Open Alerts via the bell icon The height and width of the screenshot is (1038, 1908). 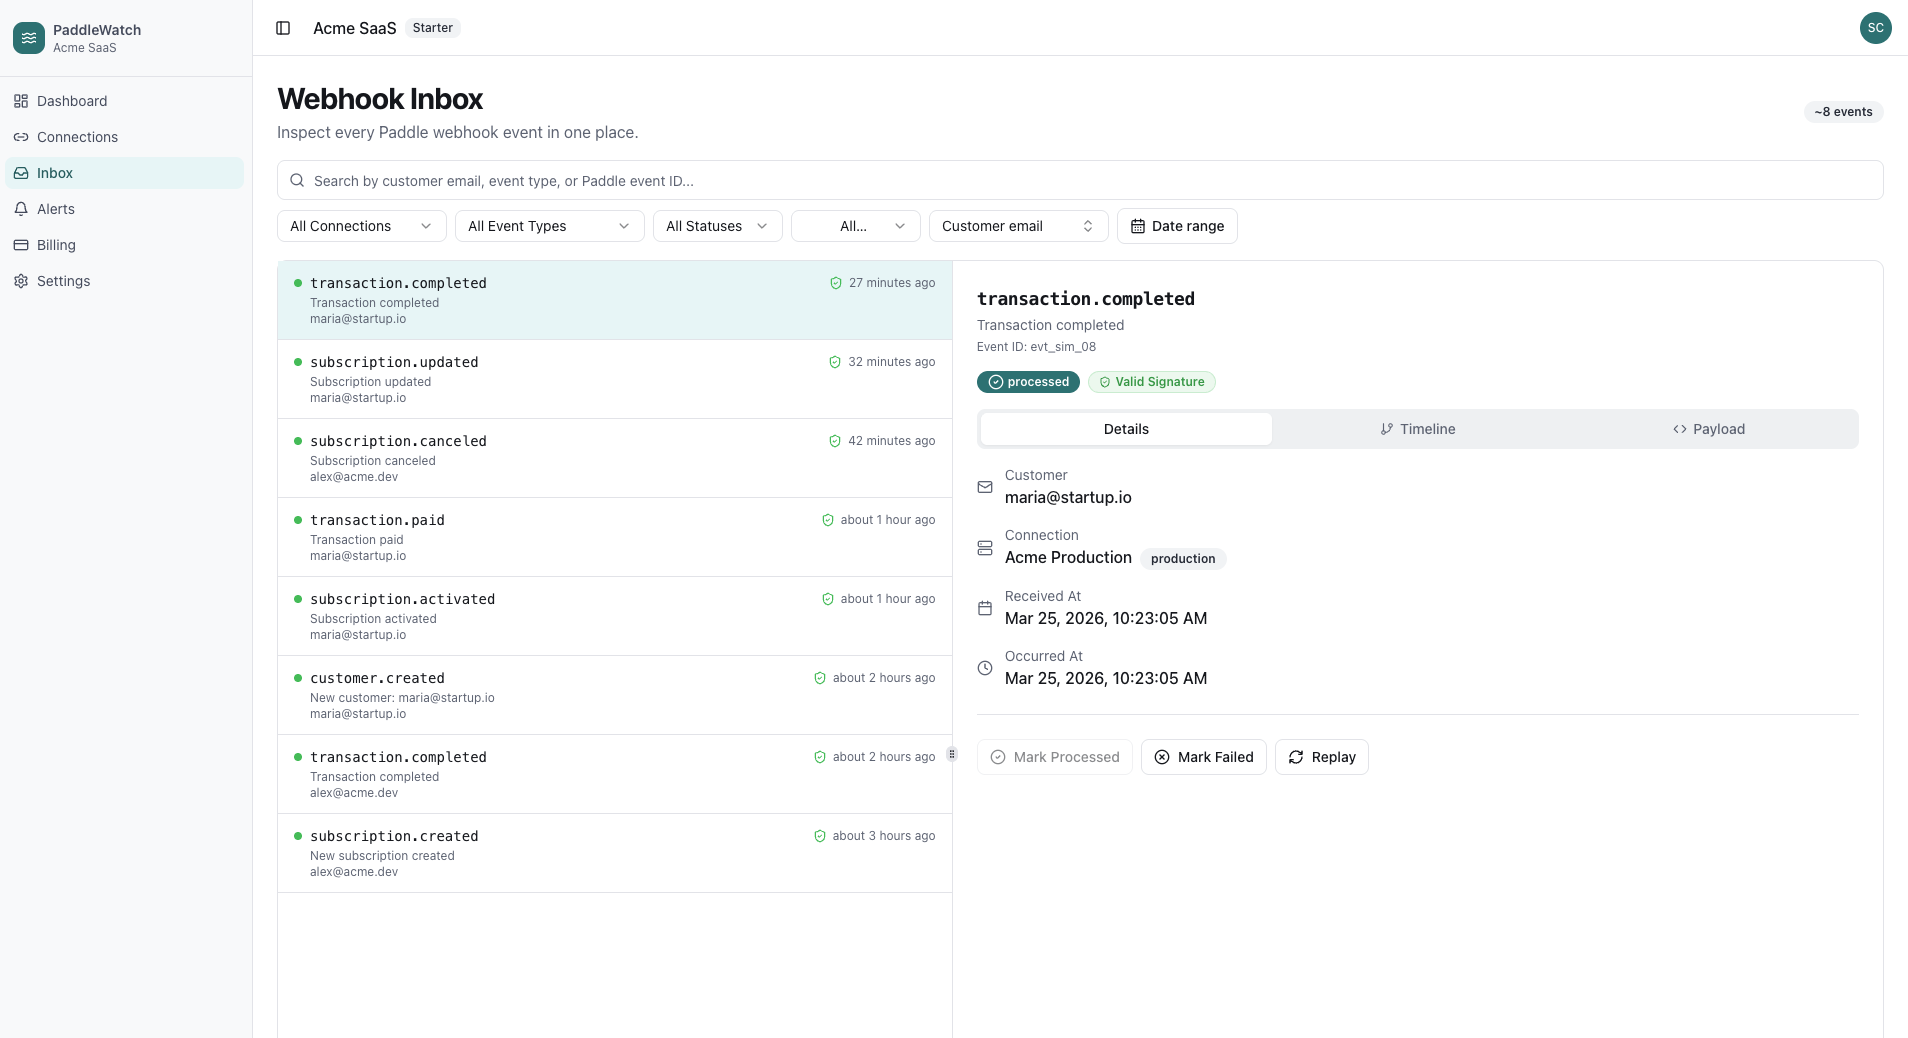point(21,209)
